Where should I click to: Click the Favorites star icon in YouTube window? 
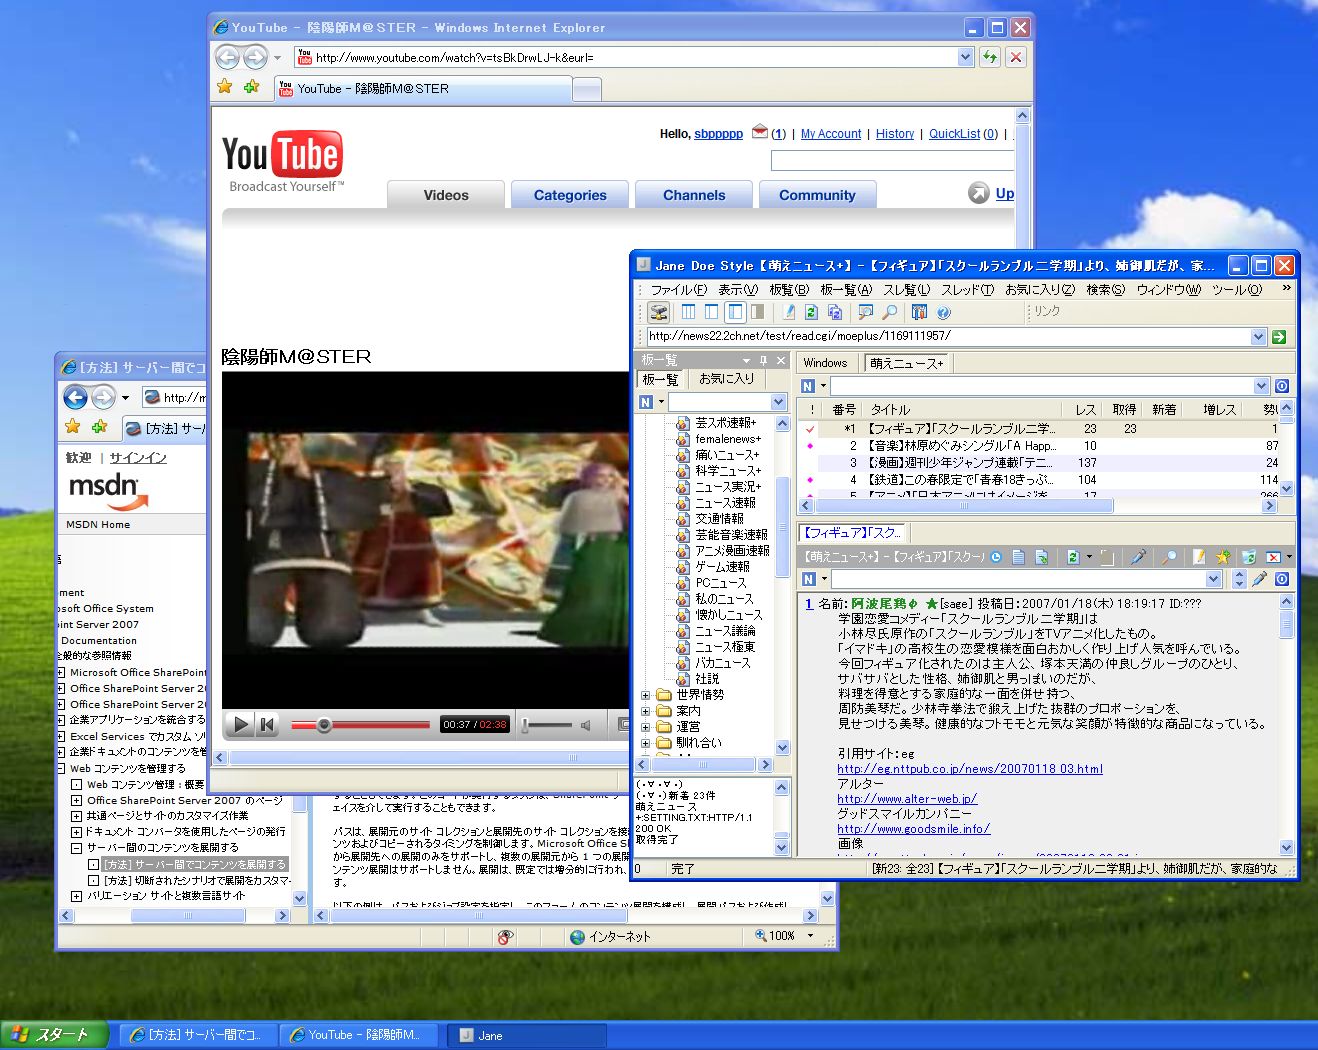coord(225,87)
